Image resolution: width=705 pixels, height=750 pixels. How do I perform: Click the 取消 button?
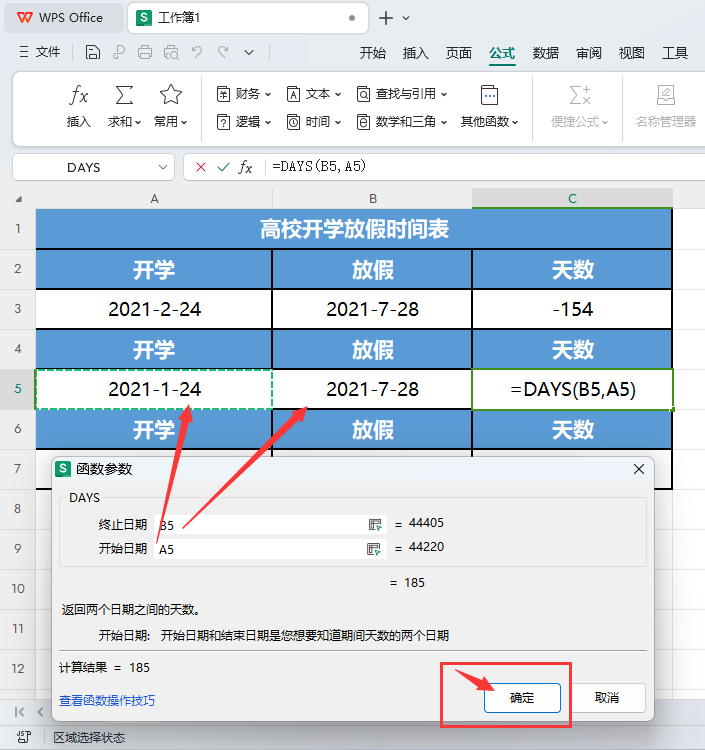(x=606, y=698)
